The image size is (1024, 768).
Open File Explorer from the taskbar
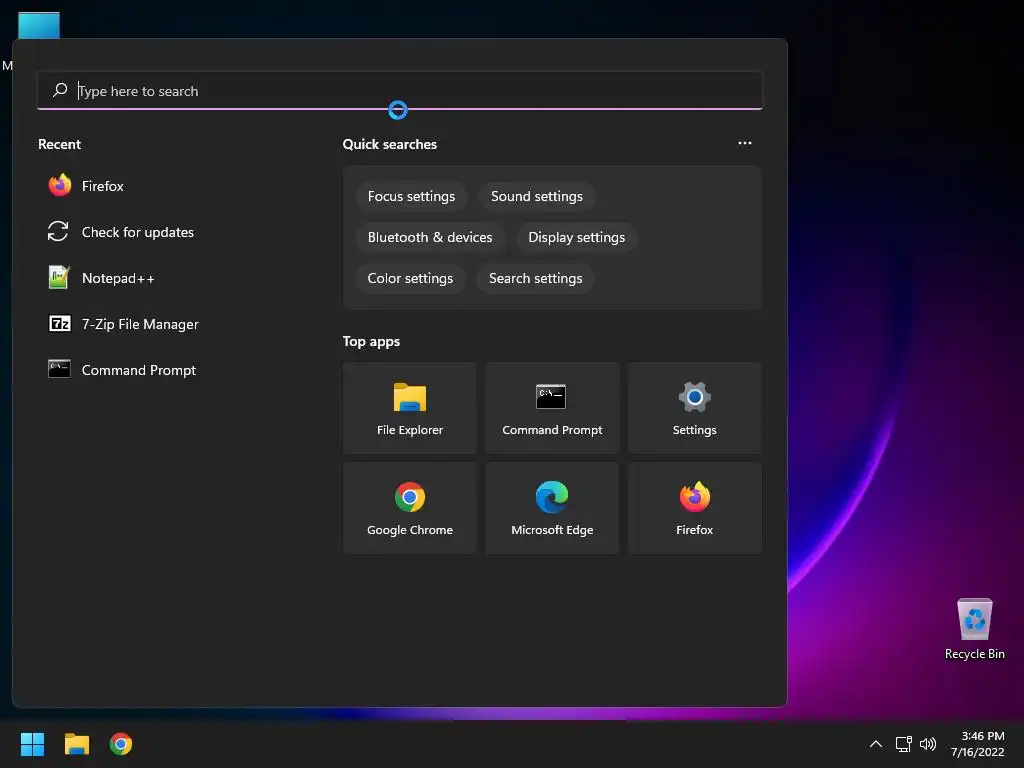point(76,744)
